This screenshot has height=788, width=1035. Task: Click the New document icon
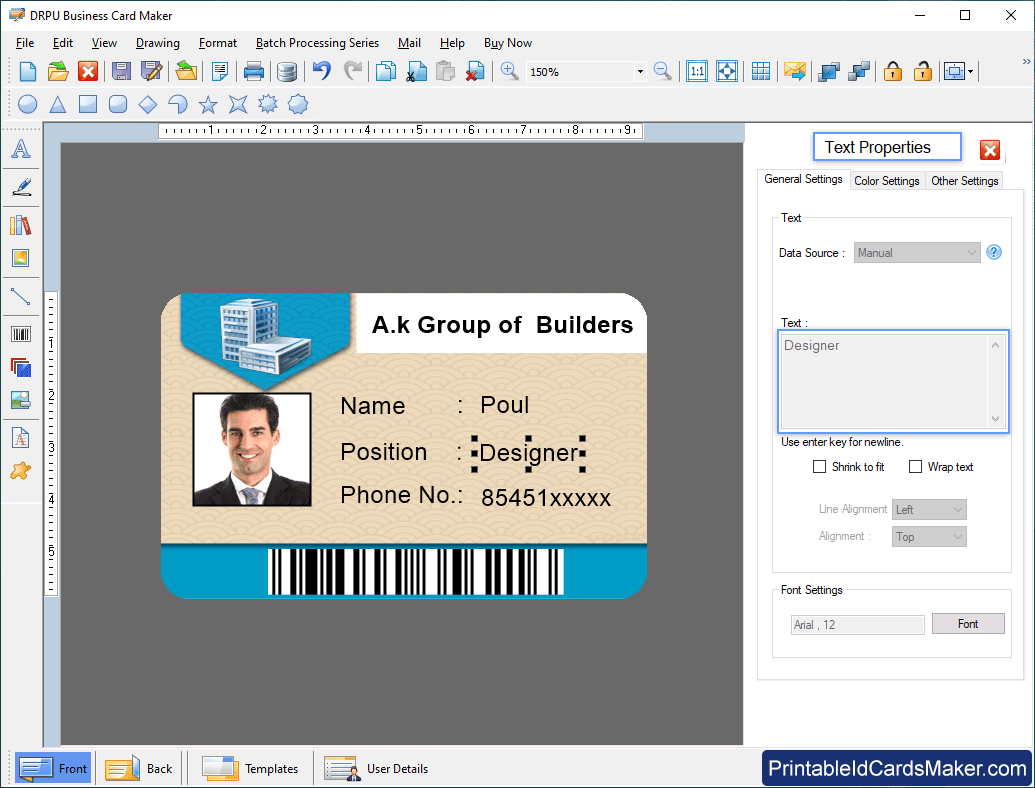28,71
